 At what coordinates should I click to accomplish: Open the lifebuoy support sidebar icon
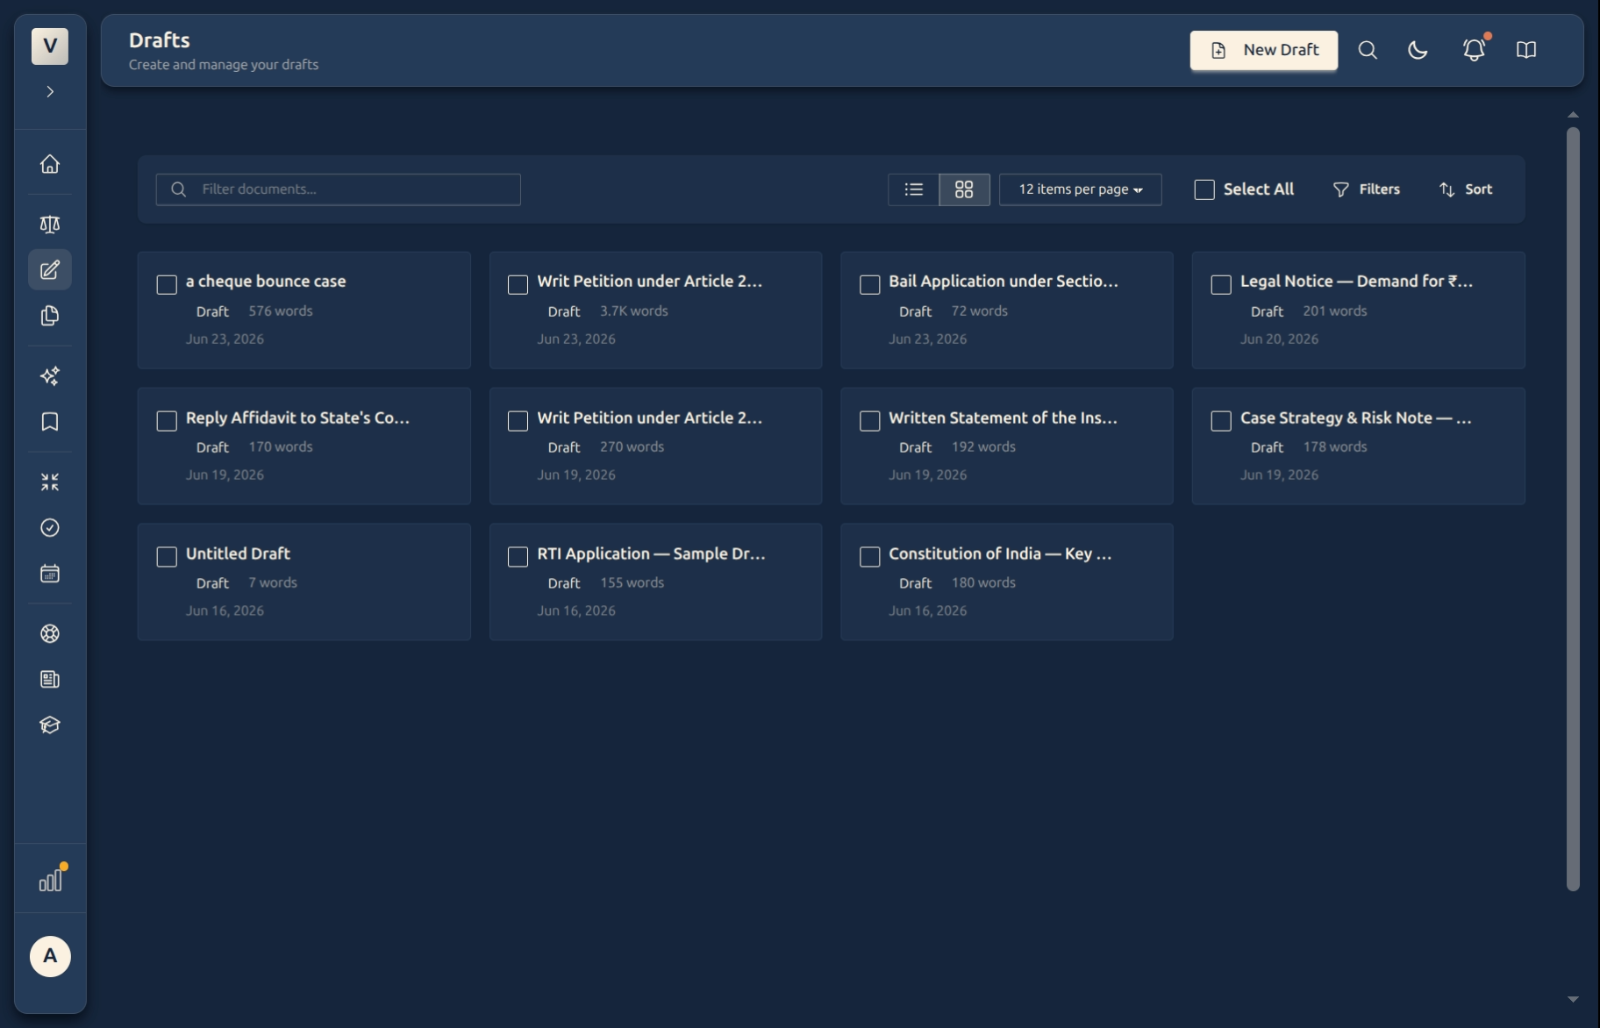pyautogui.click(x=50, y=634)
